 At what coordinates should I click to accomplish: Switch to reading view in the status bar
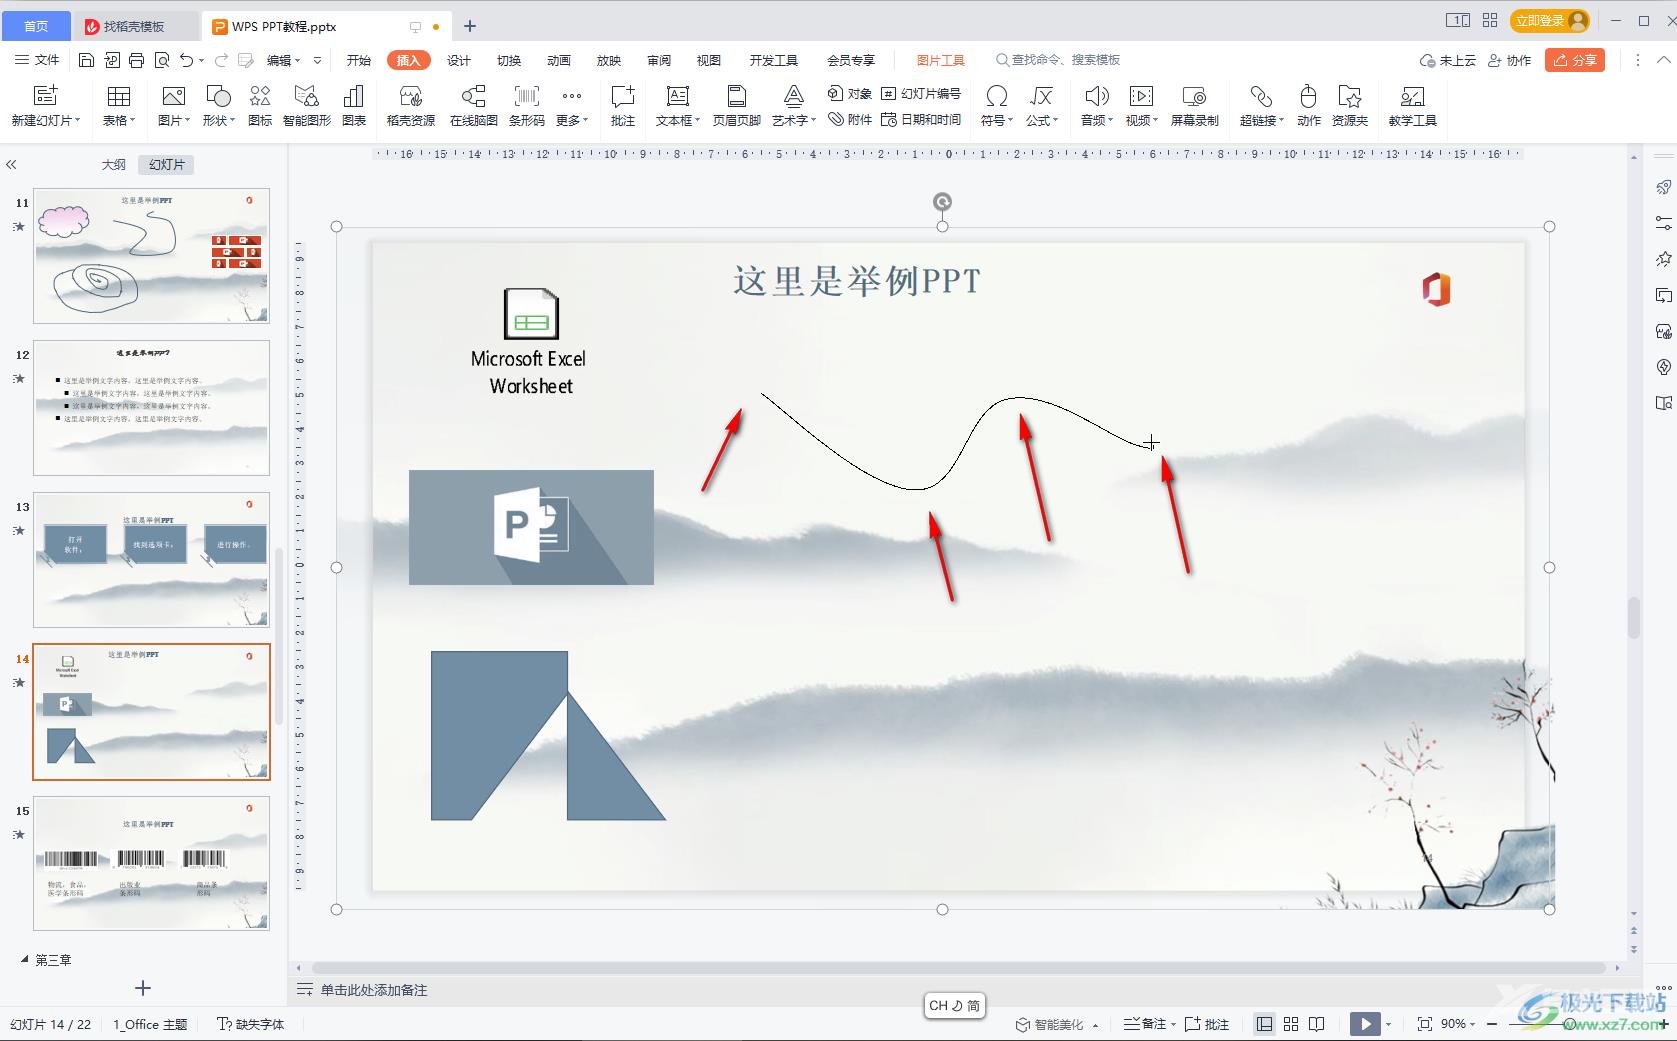click(x=1317, y=1024)
